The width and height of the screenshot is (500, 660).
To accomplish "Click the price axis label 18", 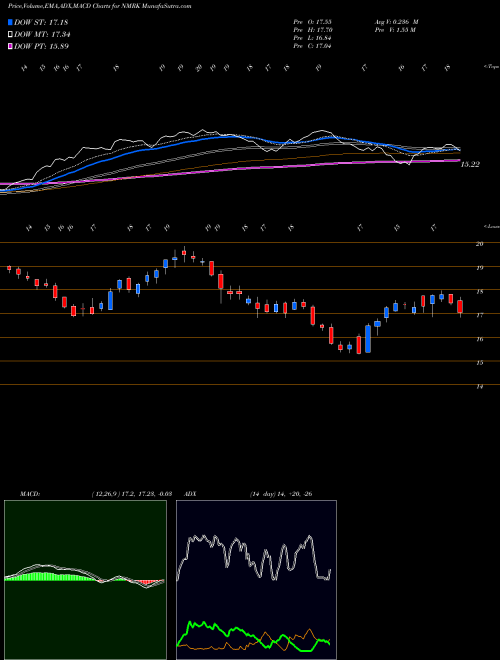I will pos(479,291).
